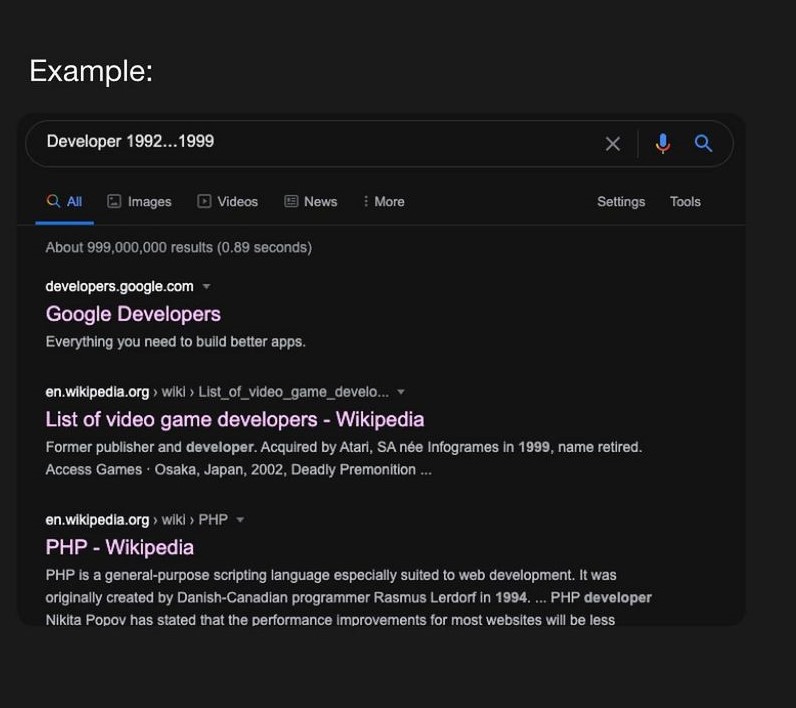This screenshot has width=796, height=708.
Task: Expand dropdown arrow after List_of_video_game_develo...
Action: point(401,392)
